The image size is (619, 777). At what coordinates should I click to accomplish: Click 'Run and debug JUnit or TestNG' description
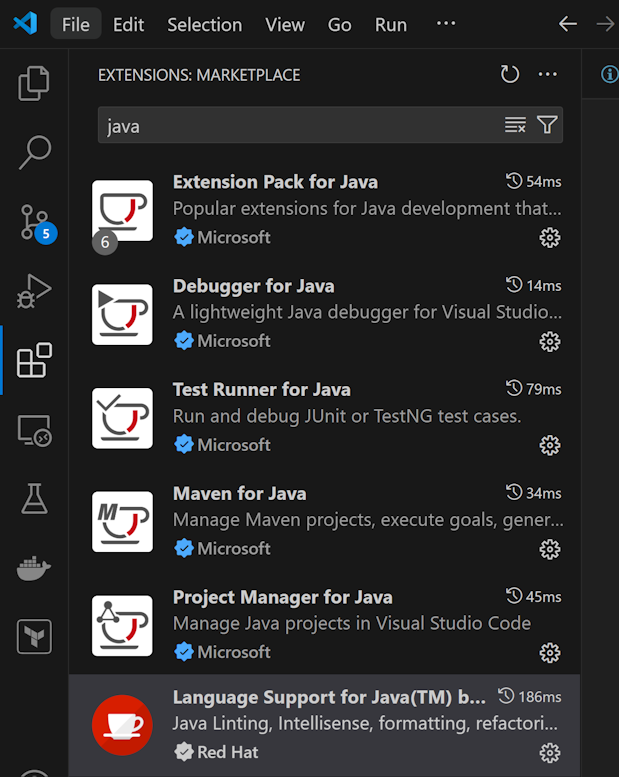[347, 416]
